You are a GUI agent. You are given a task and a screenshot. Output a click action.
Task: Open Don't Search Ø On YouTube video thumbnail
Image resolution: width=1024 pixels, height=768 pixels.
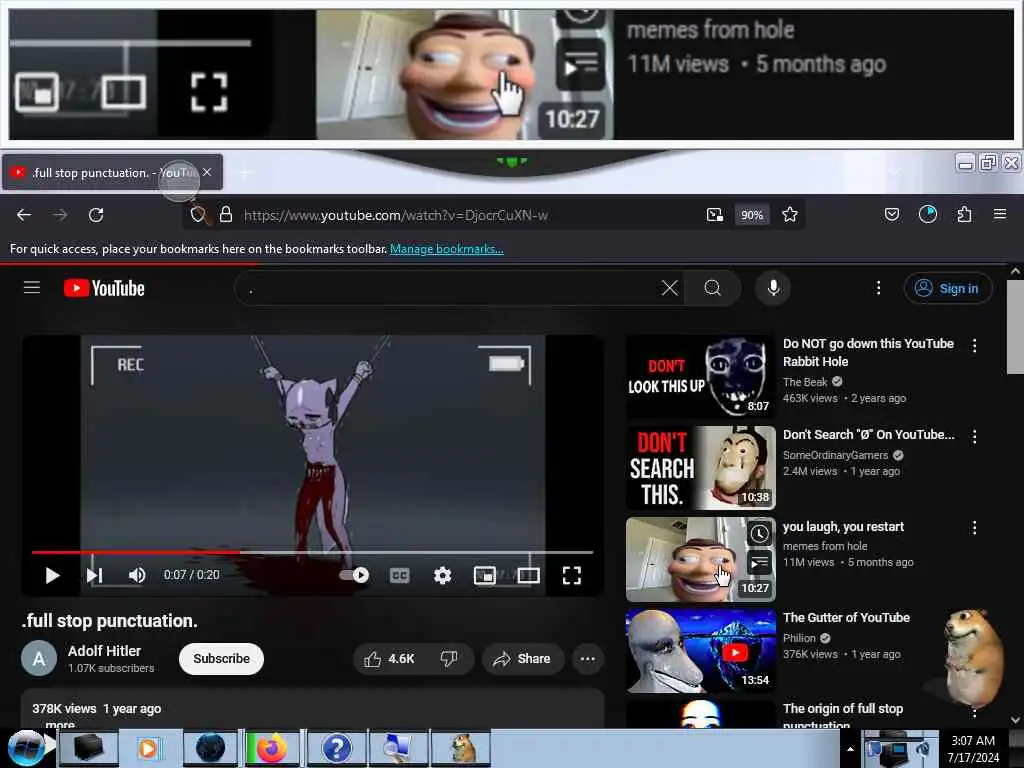[701, 468]
